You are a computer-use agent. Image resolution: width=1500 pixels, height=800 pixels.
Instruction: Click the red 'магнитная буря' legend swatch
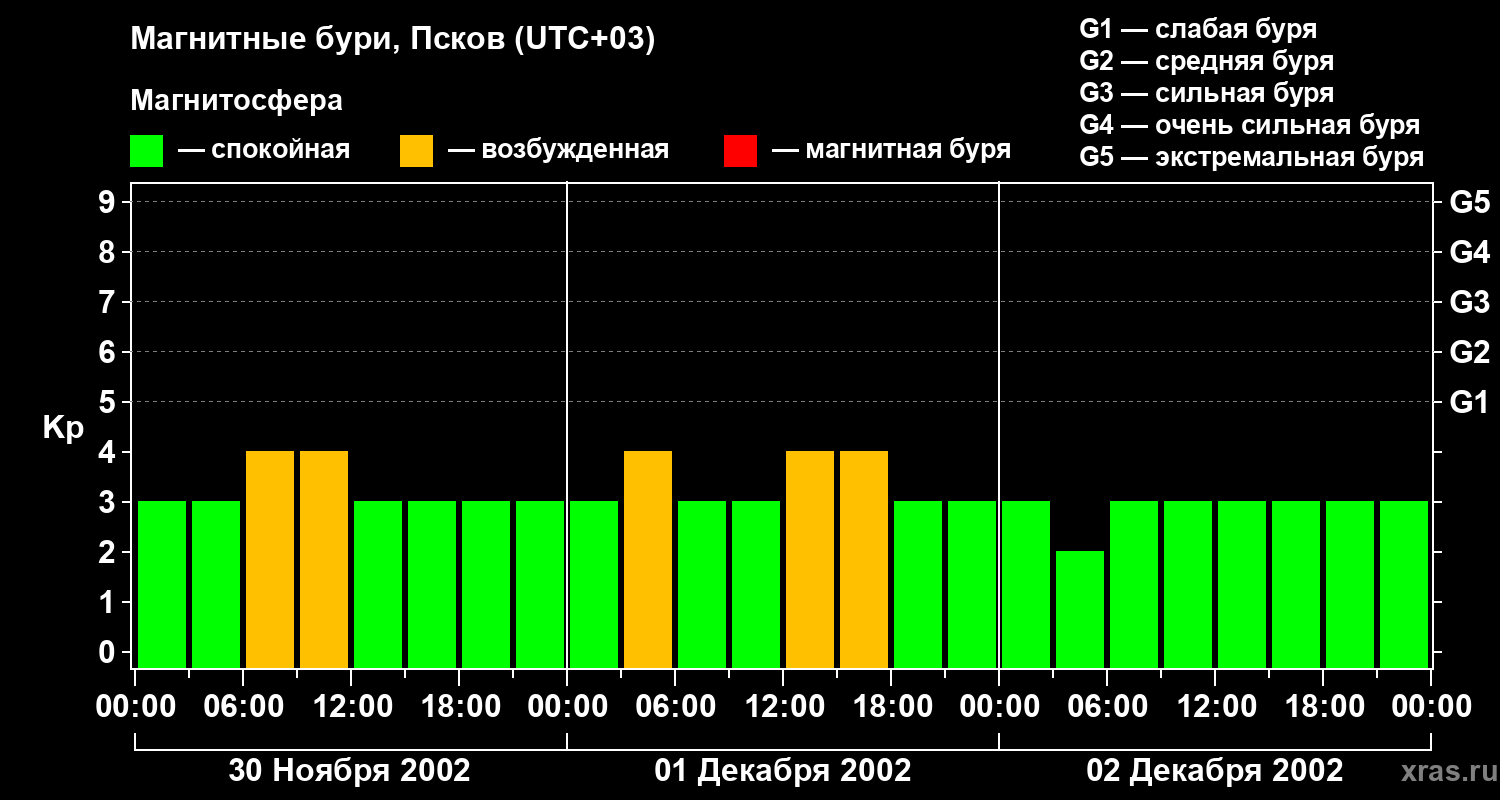740,151
